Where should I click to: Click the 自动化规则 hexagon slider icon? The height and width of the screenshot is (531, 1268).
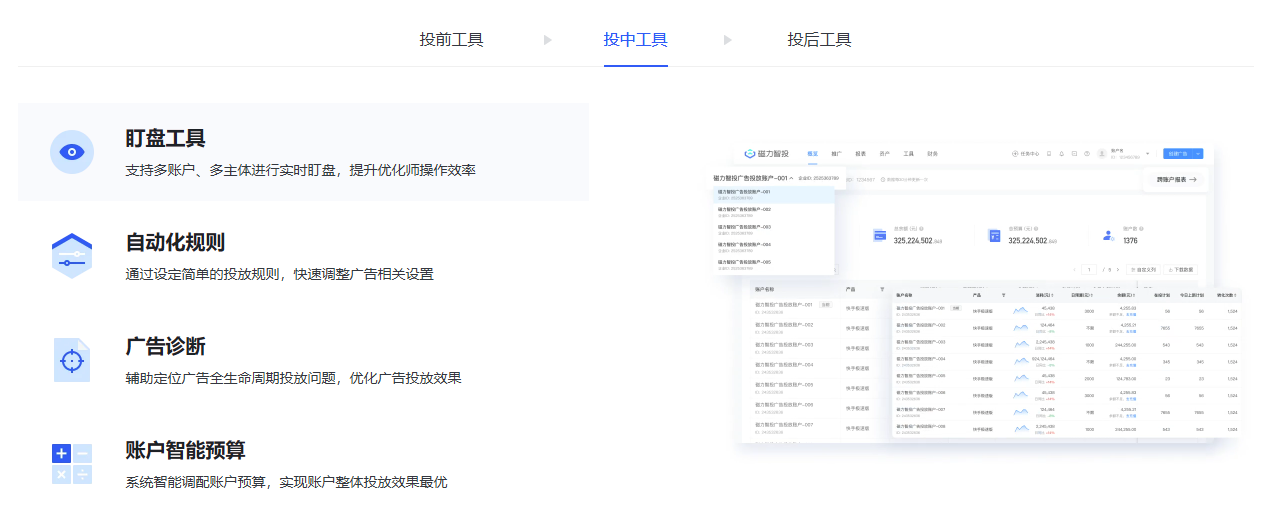(72, 255)
